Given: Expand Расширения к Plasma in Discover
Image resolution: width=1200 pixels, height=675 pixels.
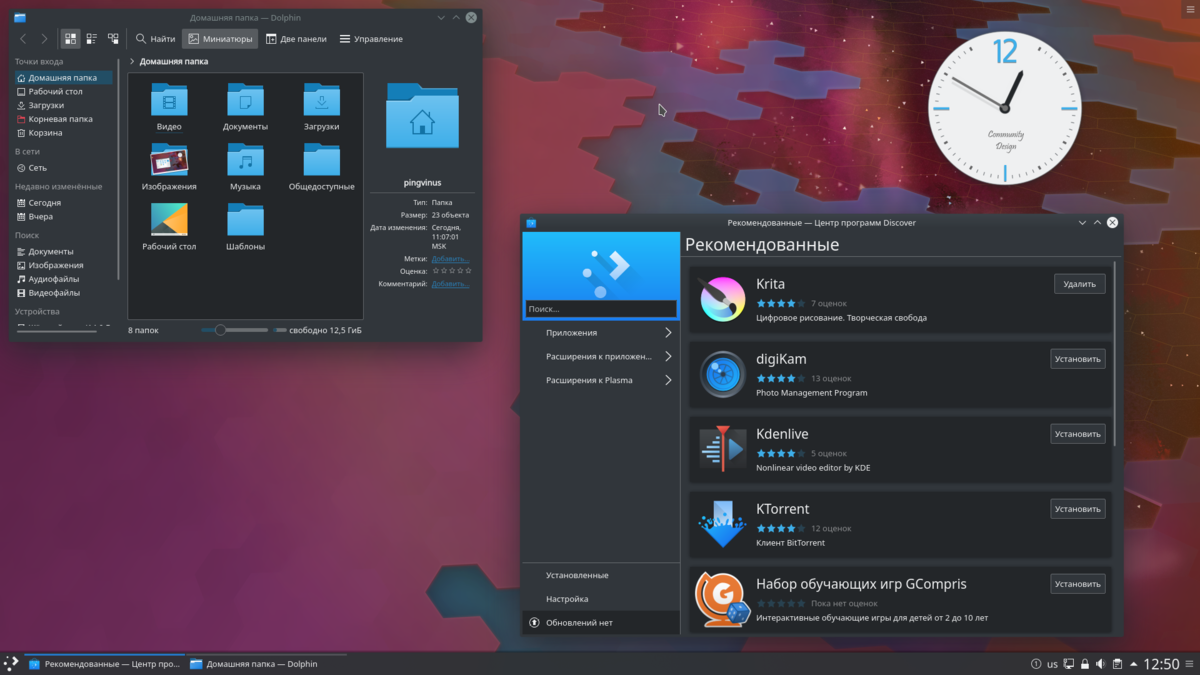Looking at the screenshot, I should [601, 380].
